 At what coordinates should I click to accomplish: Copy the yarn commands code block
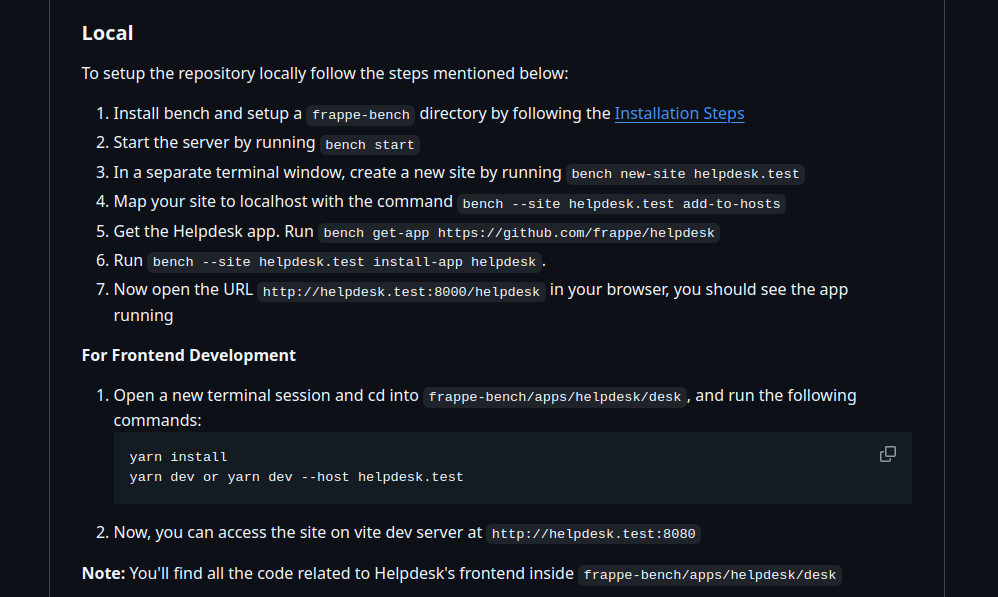pyautogui.click(x=887, y=454)
